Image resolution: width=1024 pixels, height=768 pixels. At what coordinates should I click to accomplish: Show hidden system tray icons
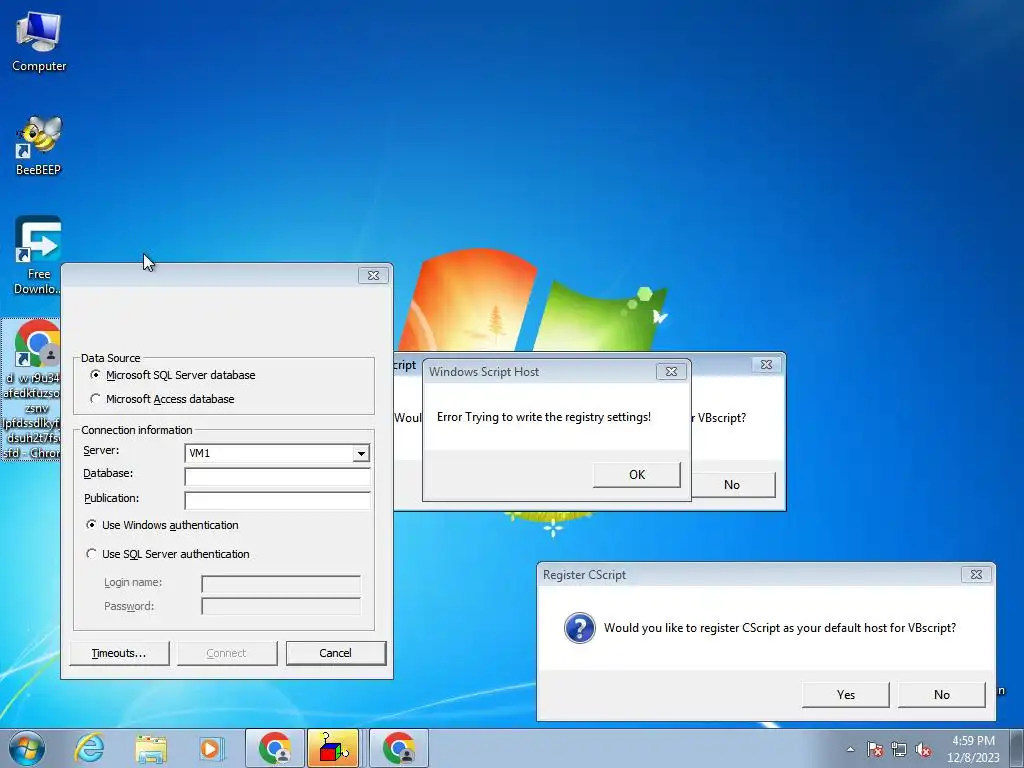(850, 749)
